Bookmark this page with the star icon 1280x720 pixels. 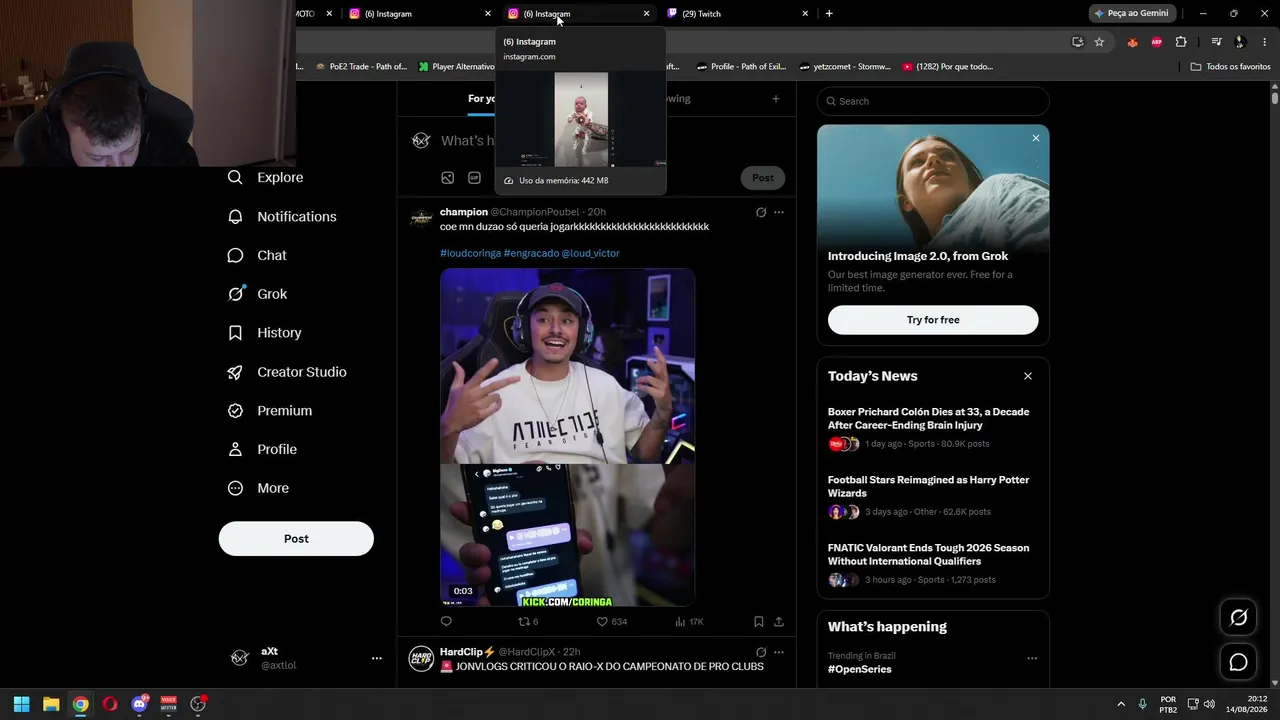click(1099, 42)
